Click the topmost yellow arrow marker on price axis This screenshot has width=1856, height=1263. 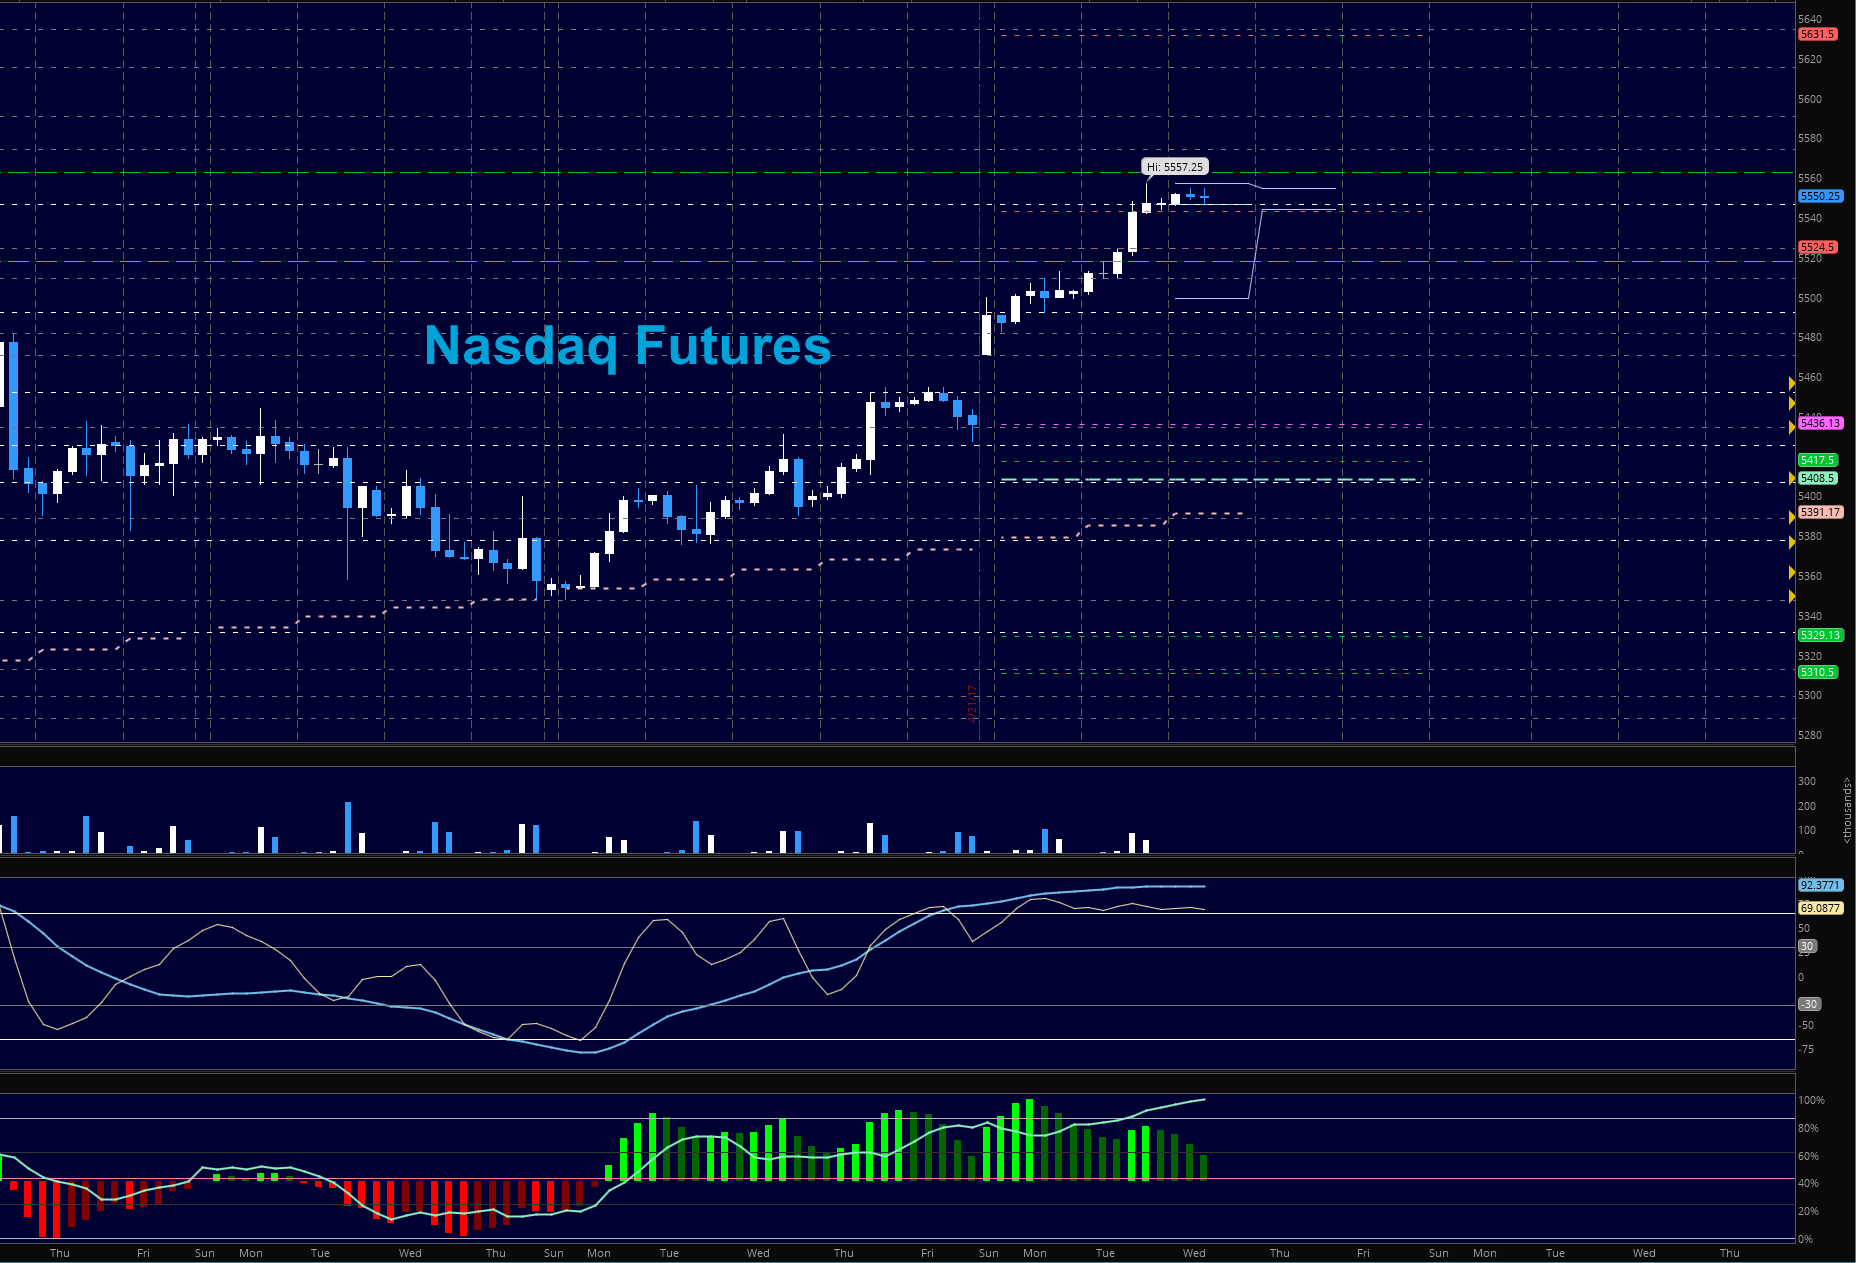pyautogui.click(x=1791, y=383)
